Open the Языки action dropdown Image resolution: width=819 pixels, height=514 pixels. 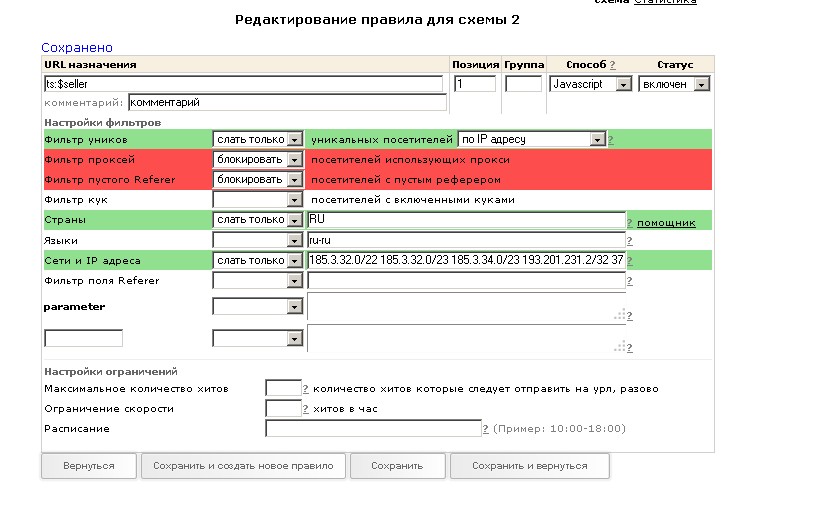tap(258, 240)
